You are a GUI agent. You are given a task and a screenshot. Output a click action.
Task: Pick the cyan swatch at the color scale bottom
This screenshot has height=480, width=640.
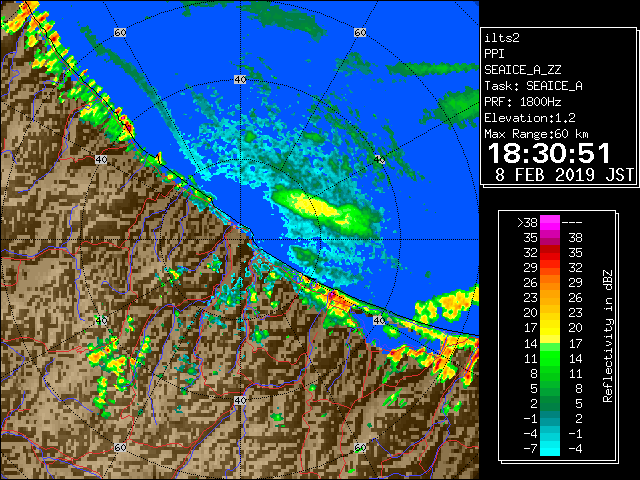550,448
